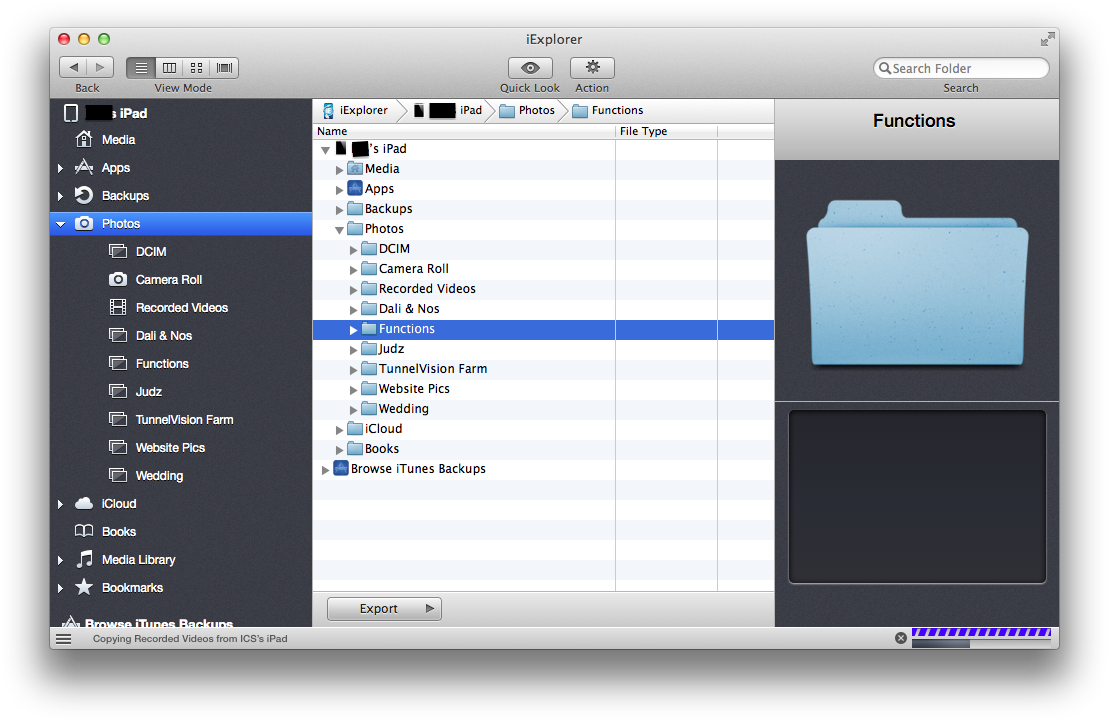Click the Back navigation arrow
Screen dimensions: 1108x720
pyautogui.click(x=74, y=67)
